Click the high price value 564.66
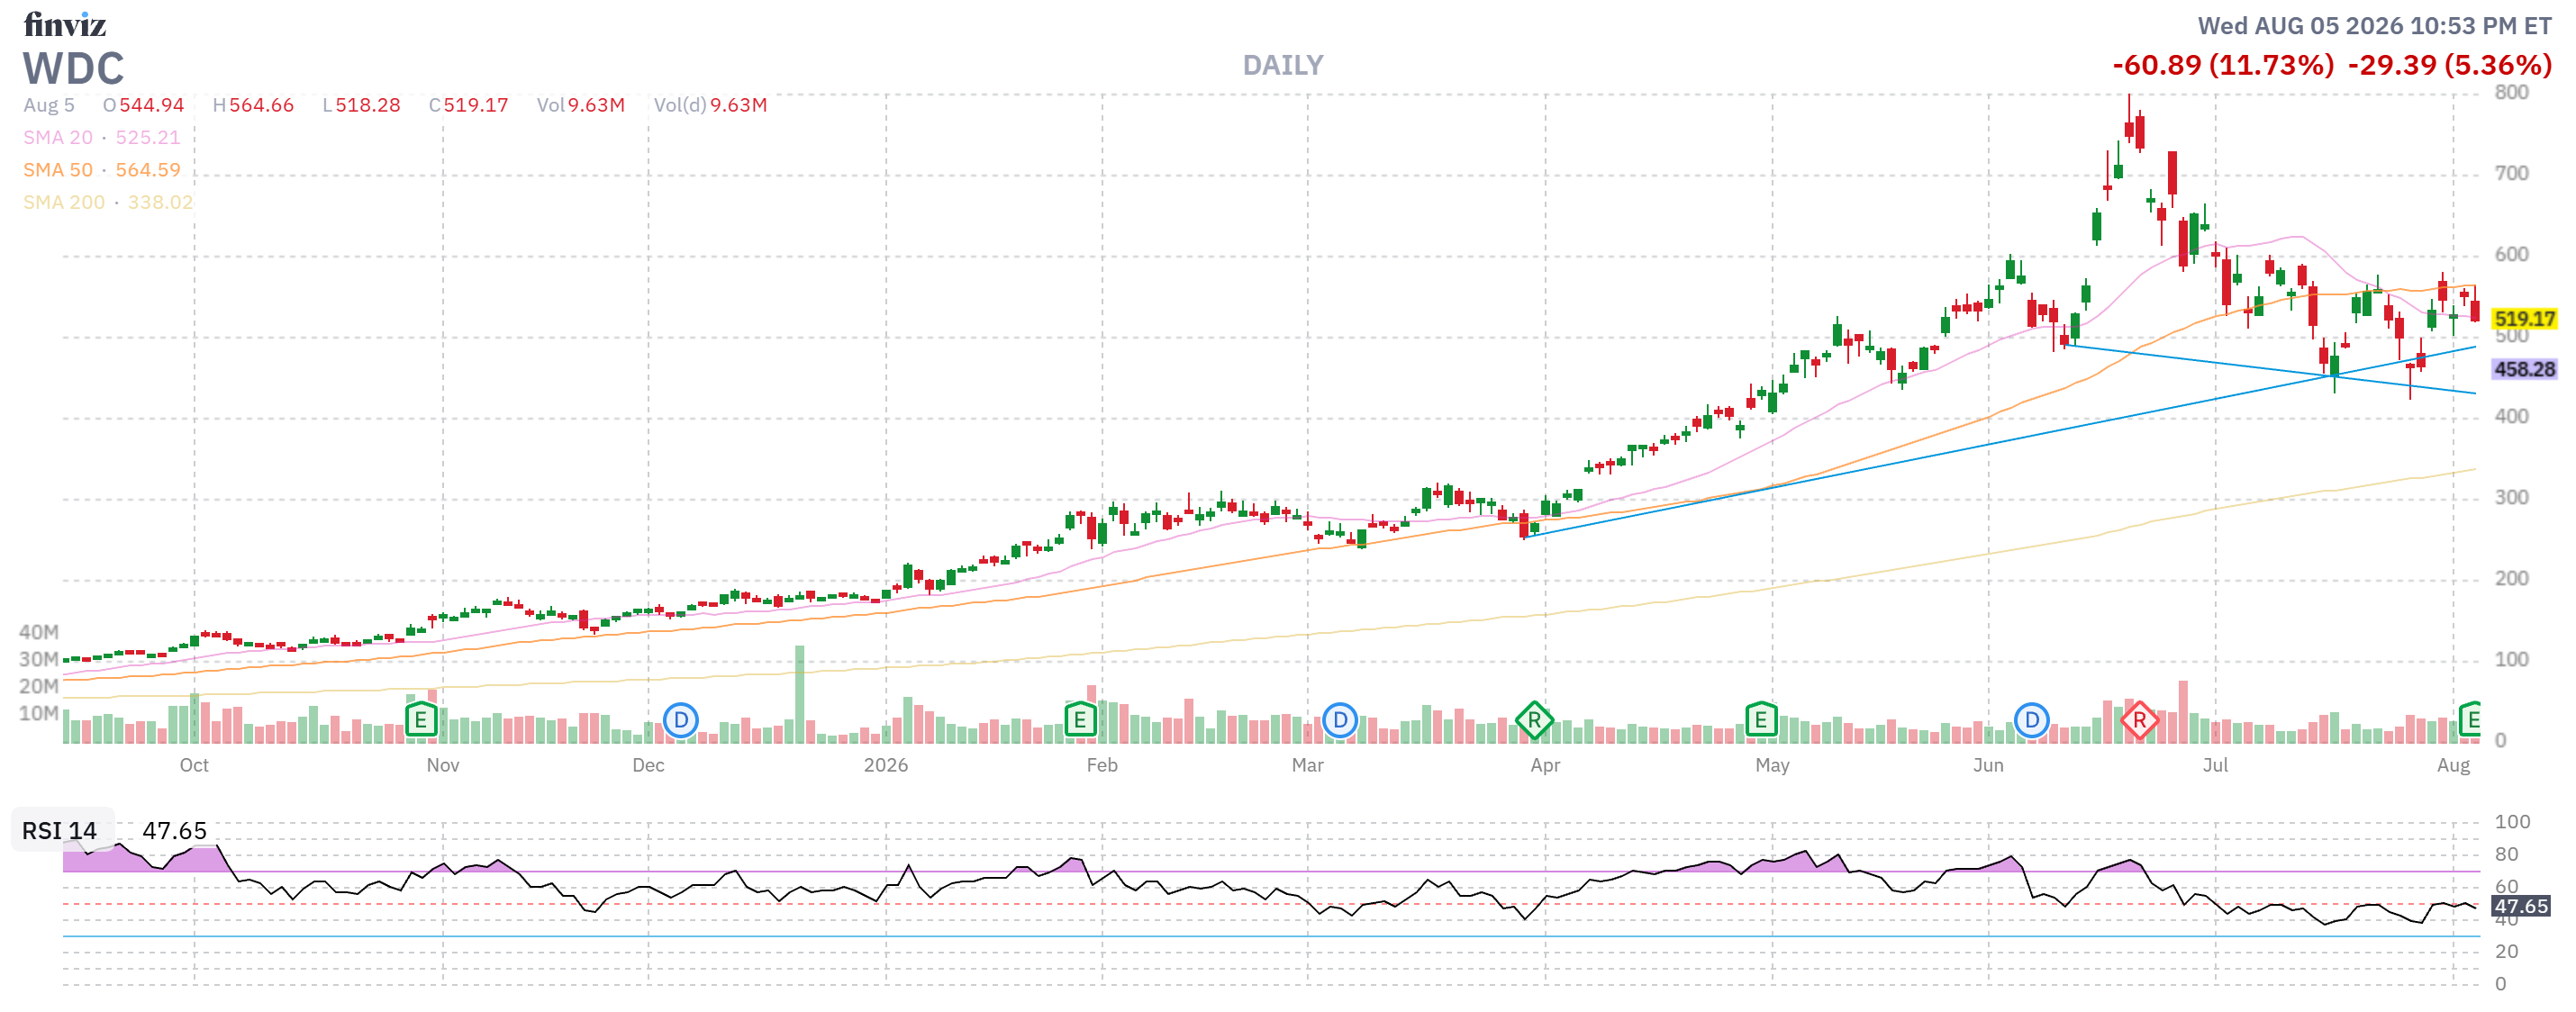The height and width of the screenshot is (1012, 2576). tap(262, 105)
